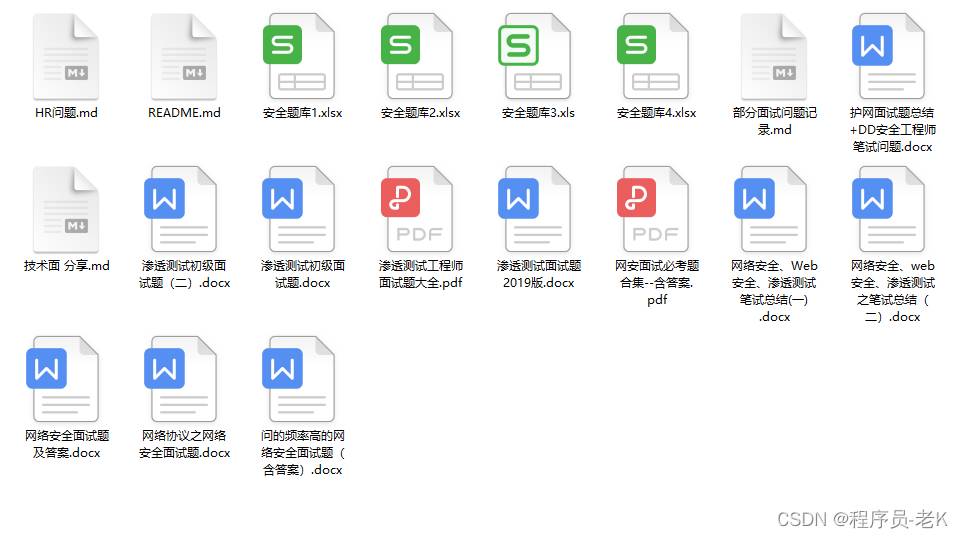Screen dimensions: 963x538
Task: Click the label 技术面 分享.md
Action: (66, 266)
